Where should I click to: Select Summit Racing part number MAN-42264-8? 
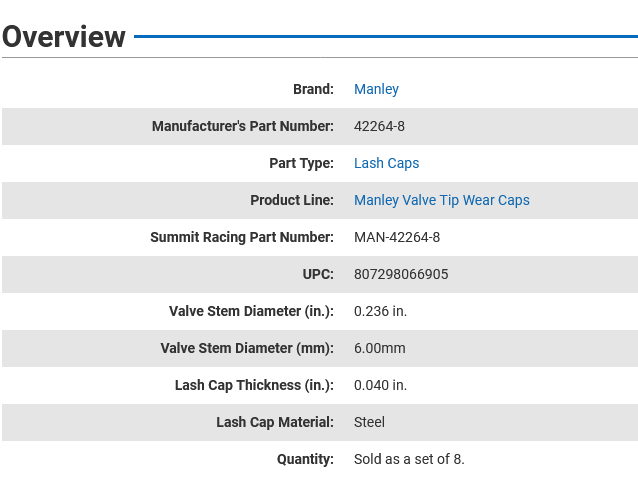[x=397, y=237]
